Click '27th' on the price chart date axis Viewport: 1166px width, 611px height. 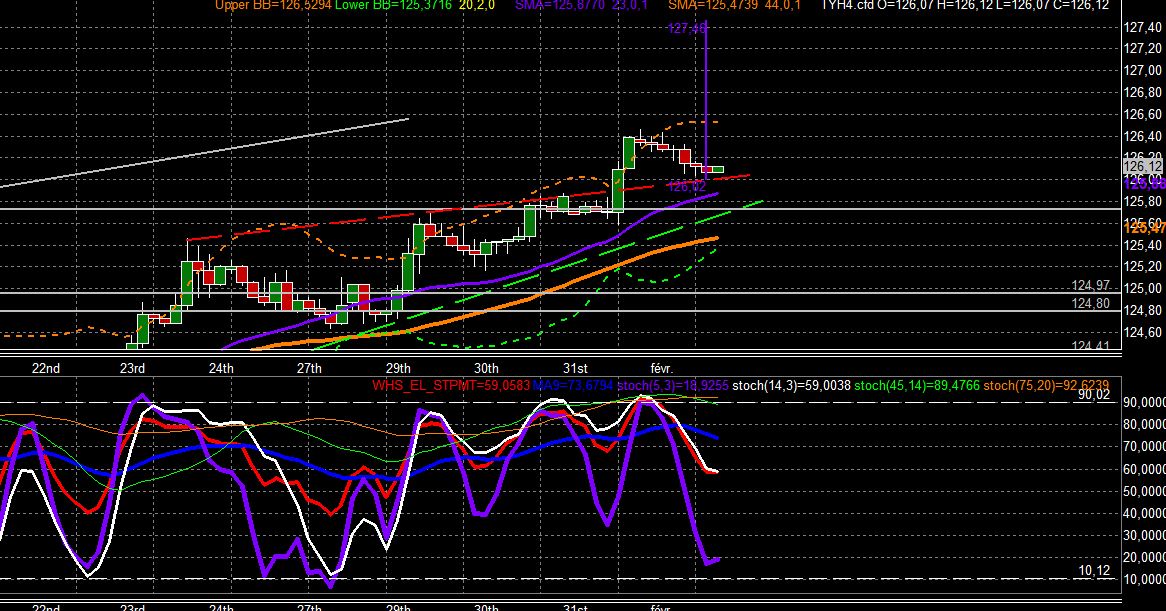coord(309,368)
